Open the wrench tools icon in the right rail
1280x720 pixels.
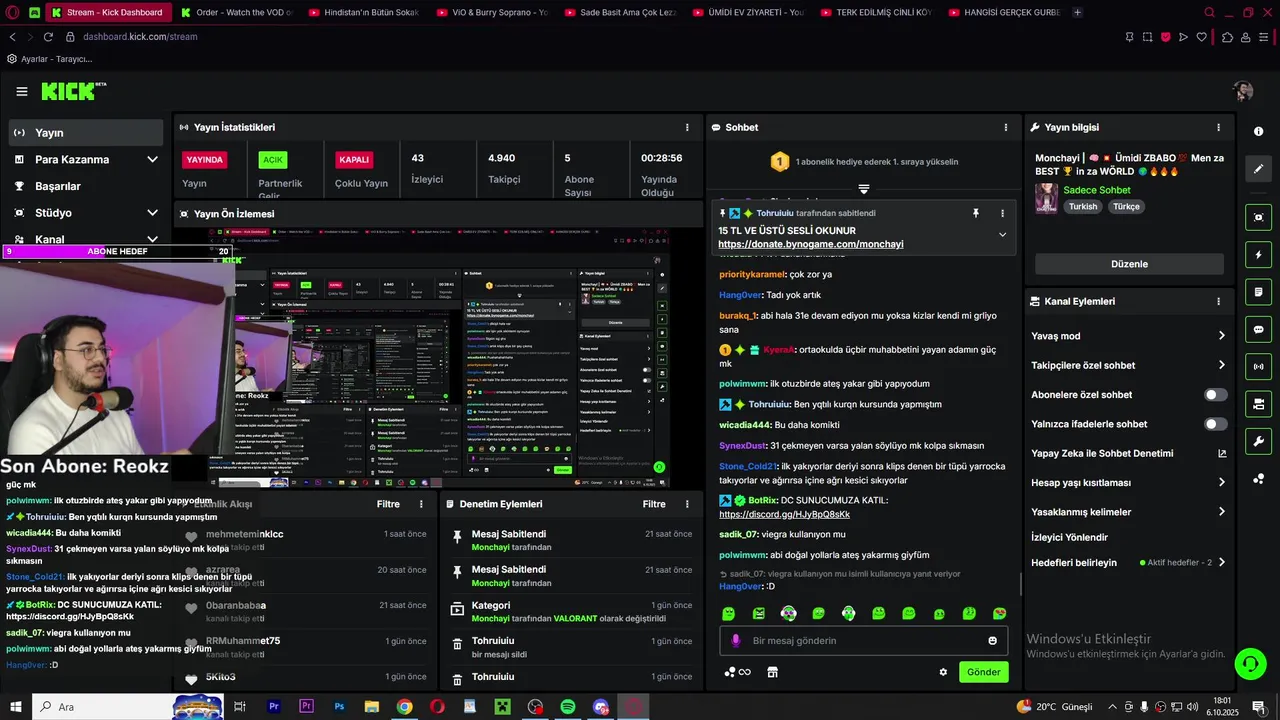click(1258, 441)
